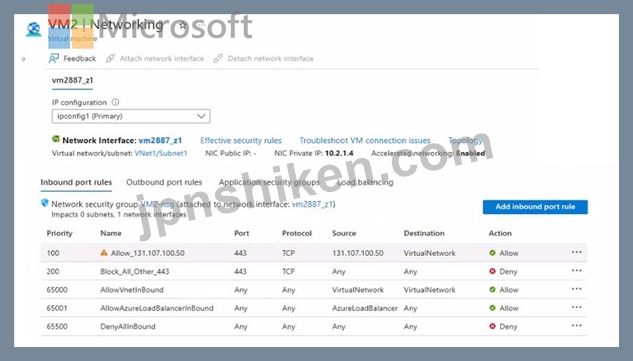
Task: Click Add inbound port rule button
Action: [535, 207]
